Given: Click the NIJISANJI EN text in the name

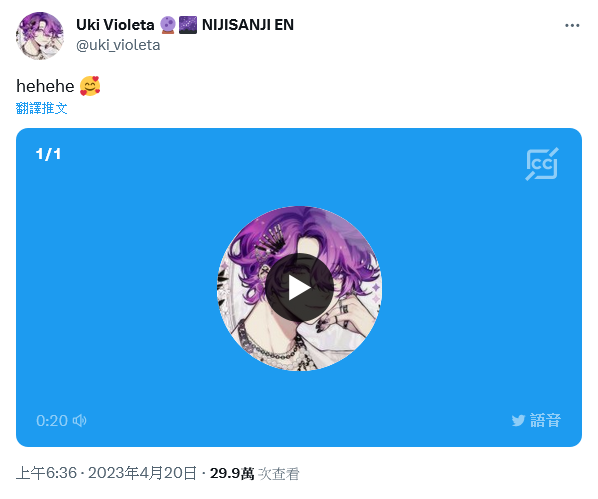Looking at the screenshot, I should [x=248, y=25].
